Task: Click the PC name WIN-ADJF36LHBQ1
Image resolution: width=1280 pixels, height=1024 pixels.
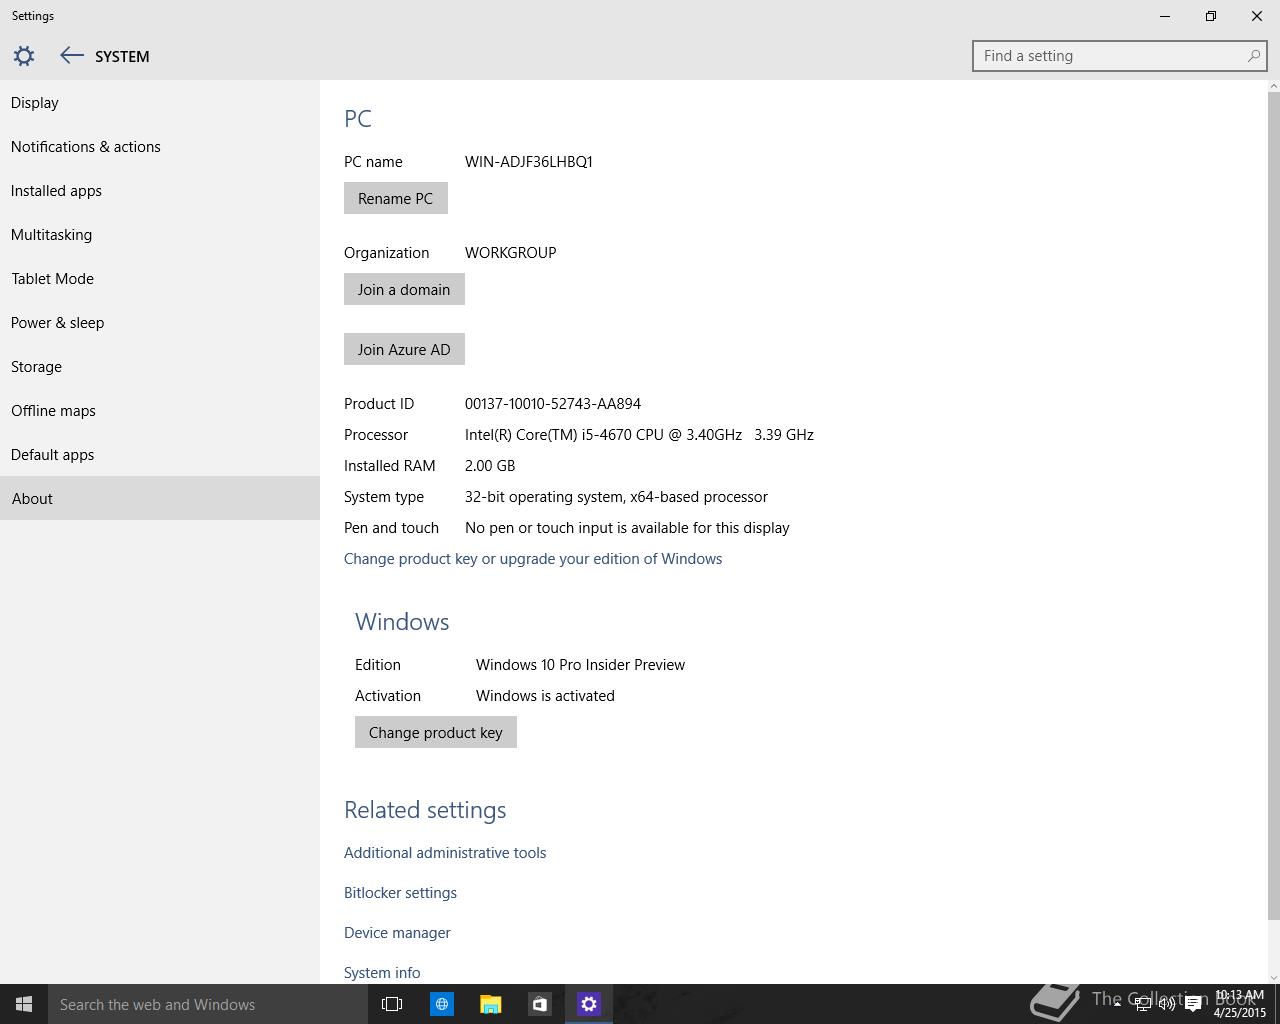Action: [x=529, y=162]
